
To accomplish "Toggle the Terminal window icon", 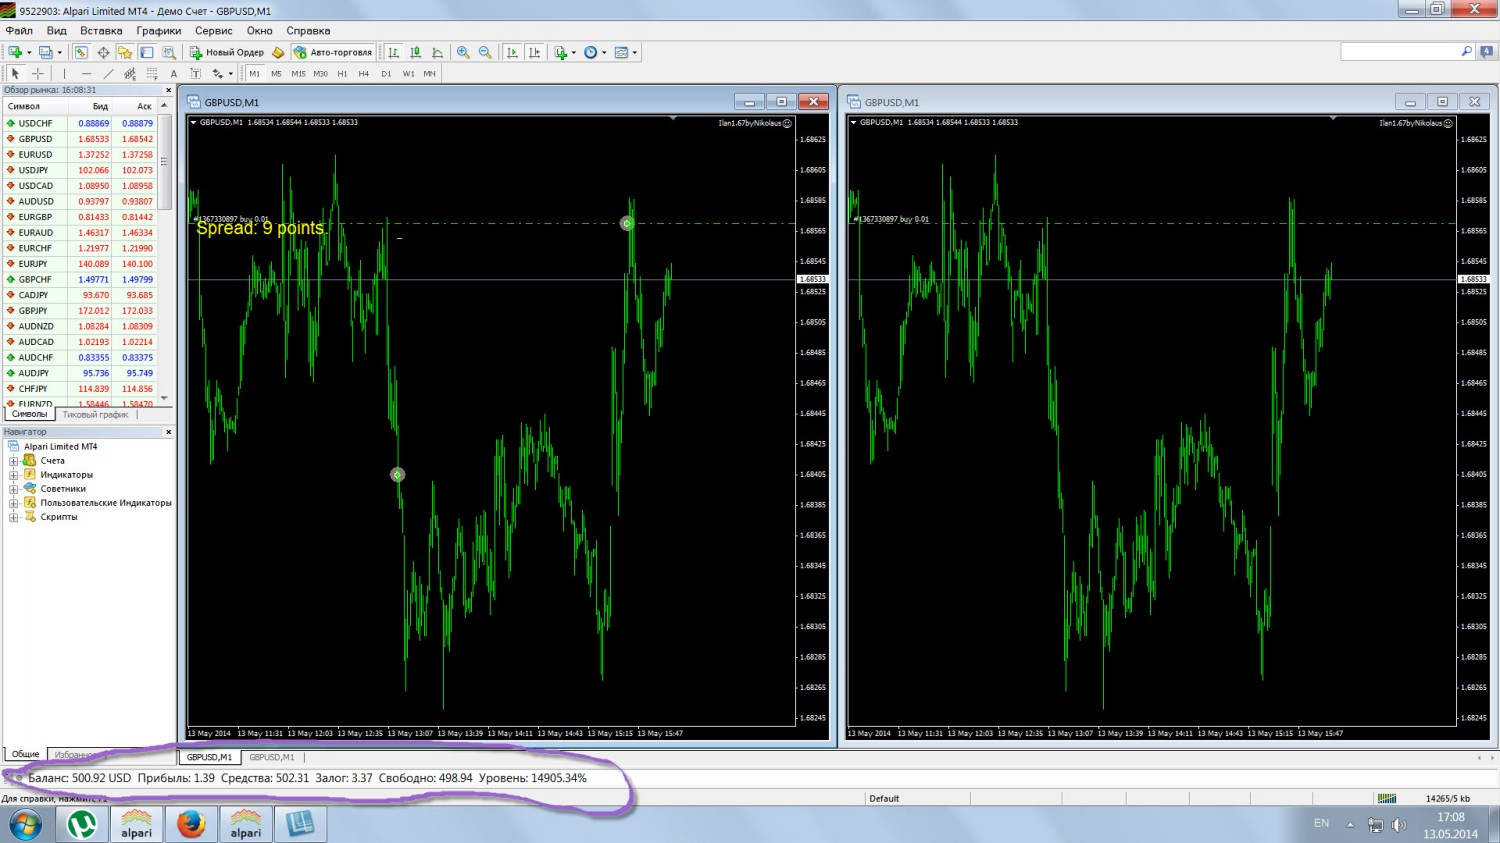I will (x=147, y=52).
